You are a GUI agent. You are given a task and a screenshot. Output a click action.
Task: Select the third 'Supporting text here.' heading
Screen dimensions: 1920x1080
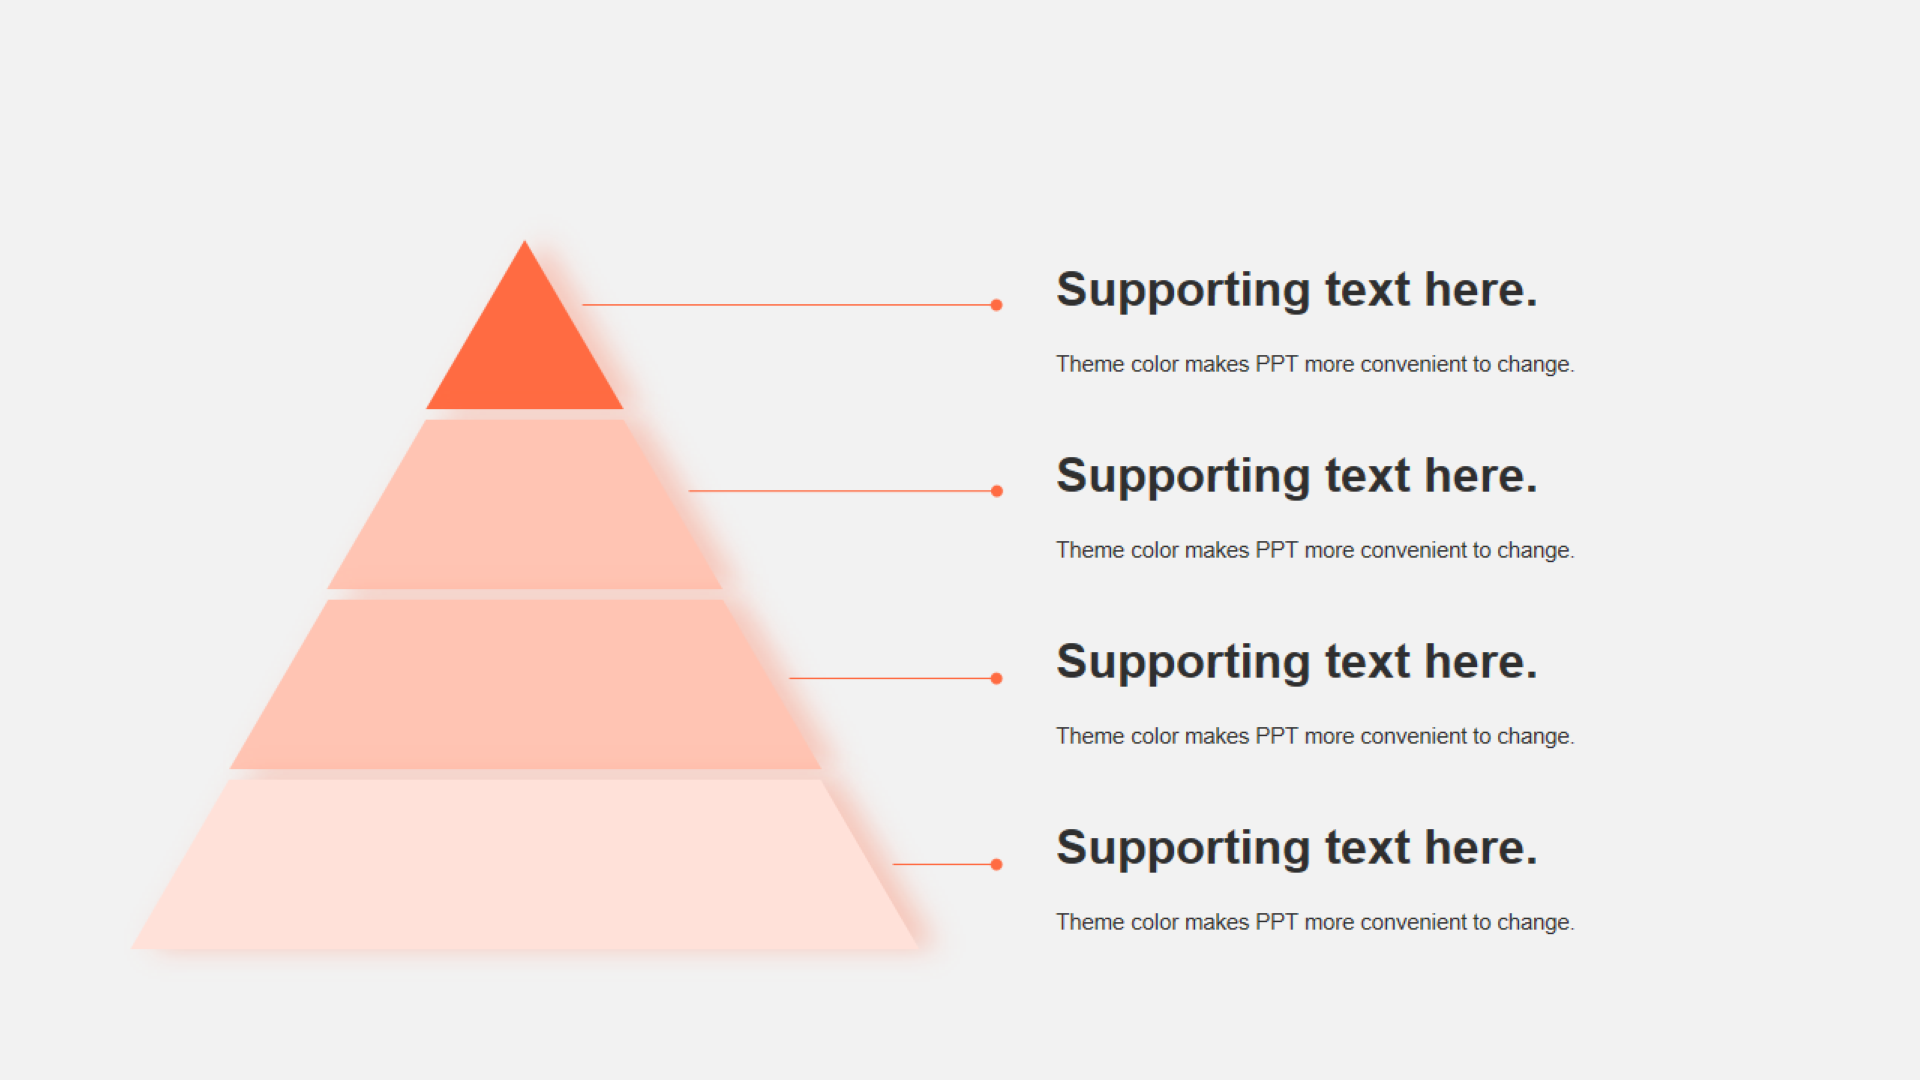tap(1297, 662)
